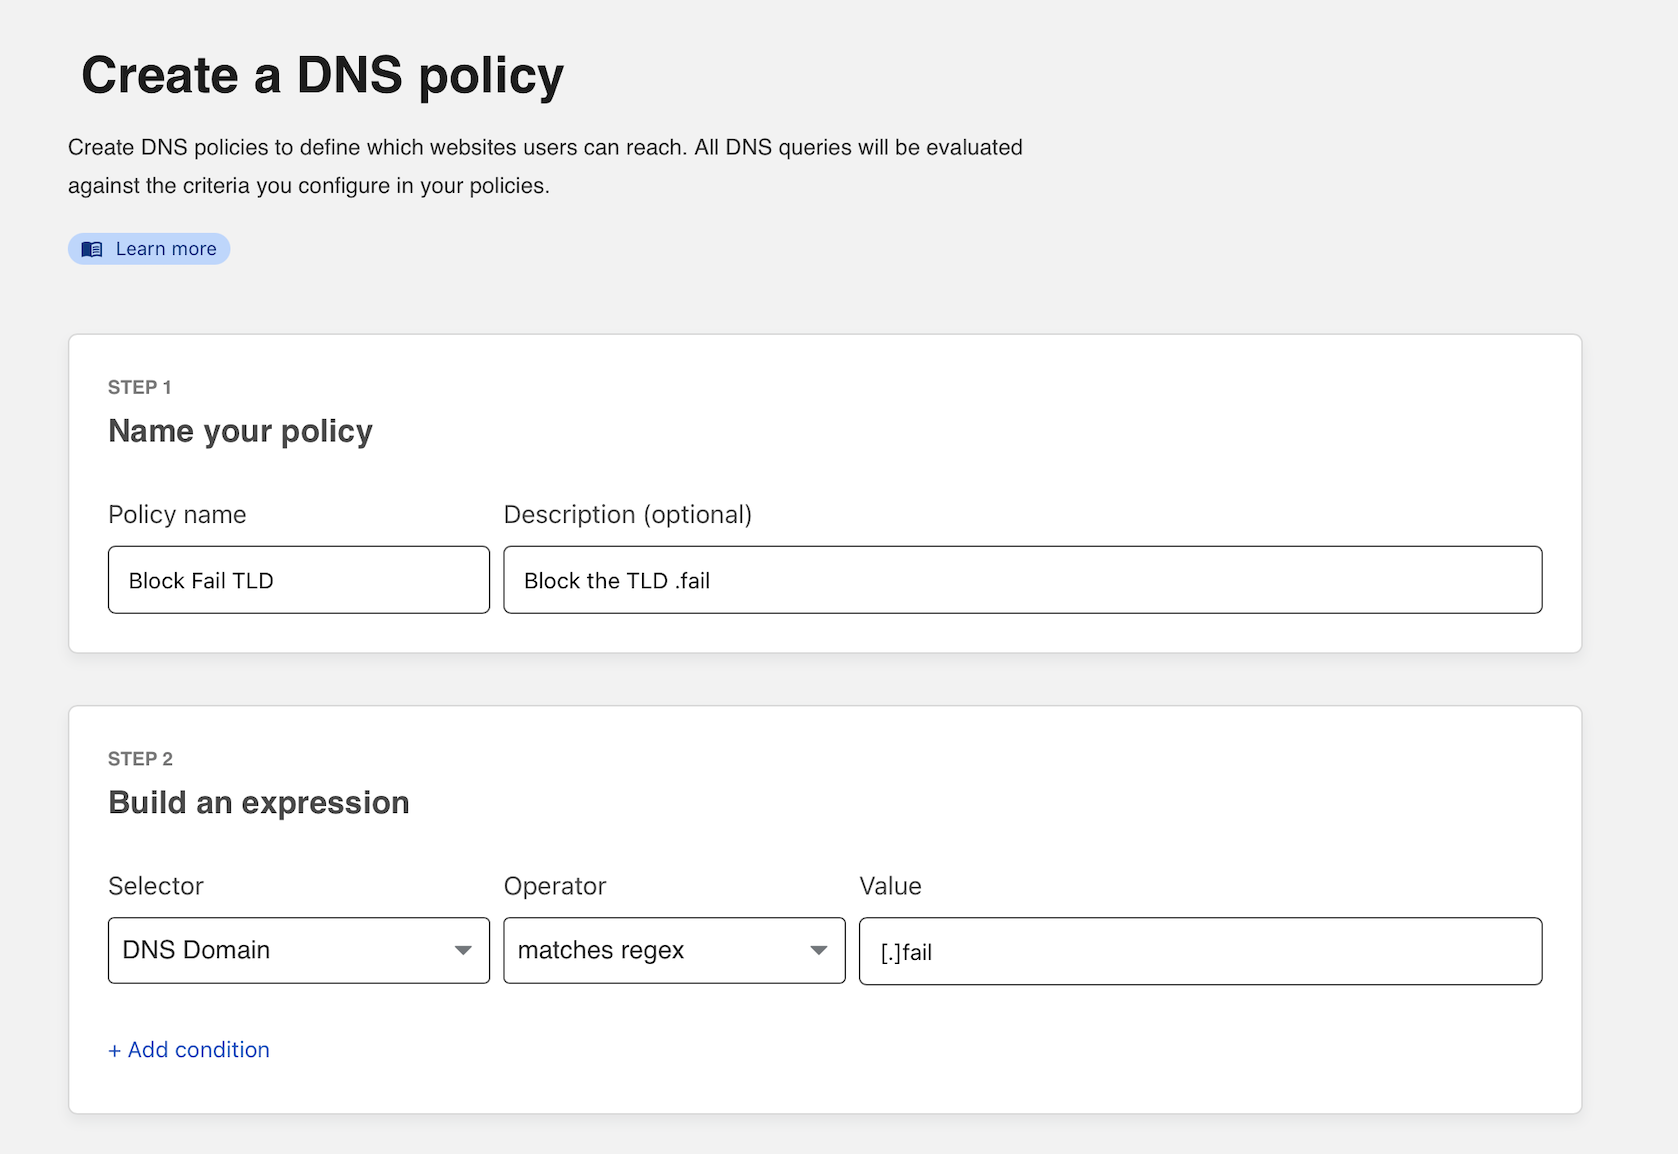This screenshot has width=1678, height=1154.
Task: Click inside the Policy name input
Action: [297, 580]
